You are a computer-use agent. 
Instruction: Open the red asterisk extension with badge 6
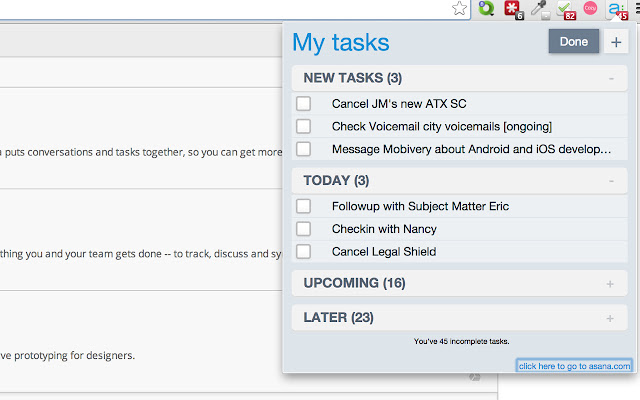tap(514, 9)
